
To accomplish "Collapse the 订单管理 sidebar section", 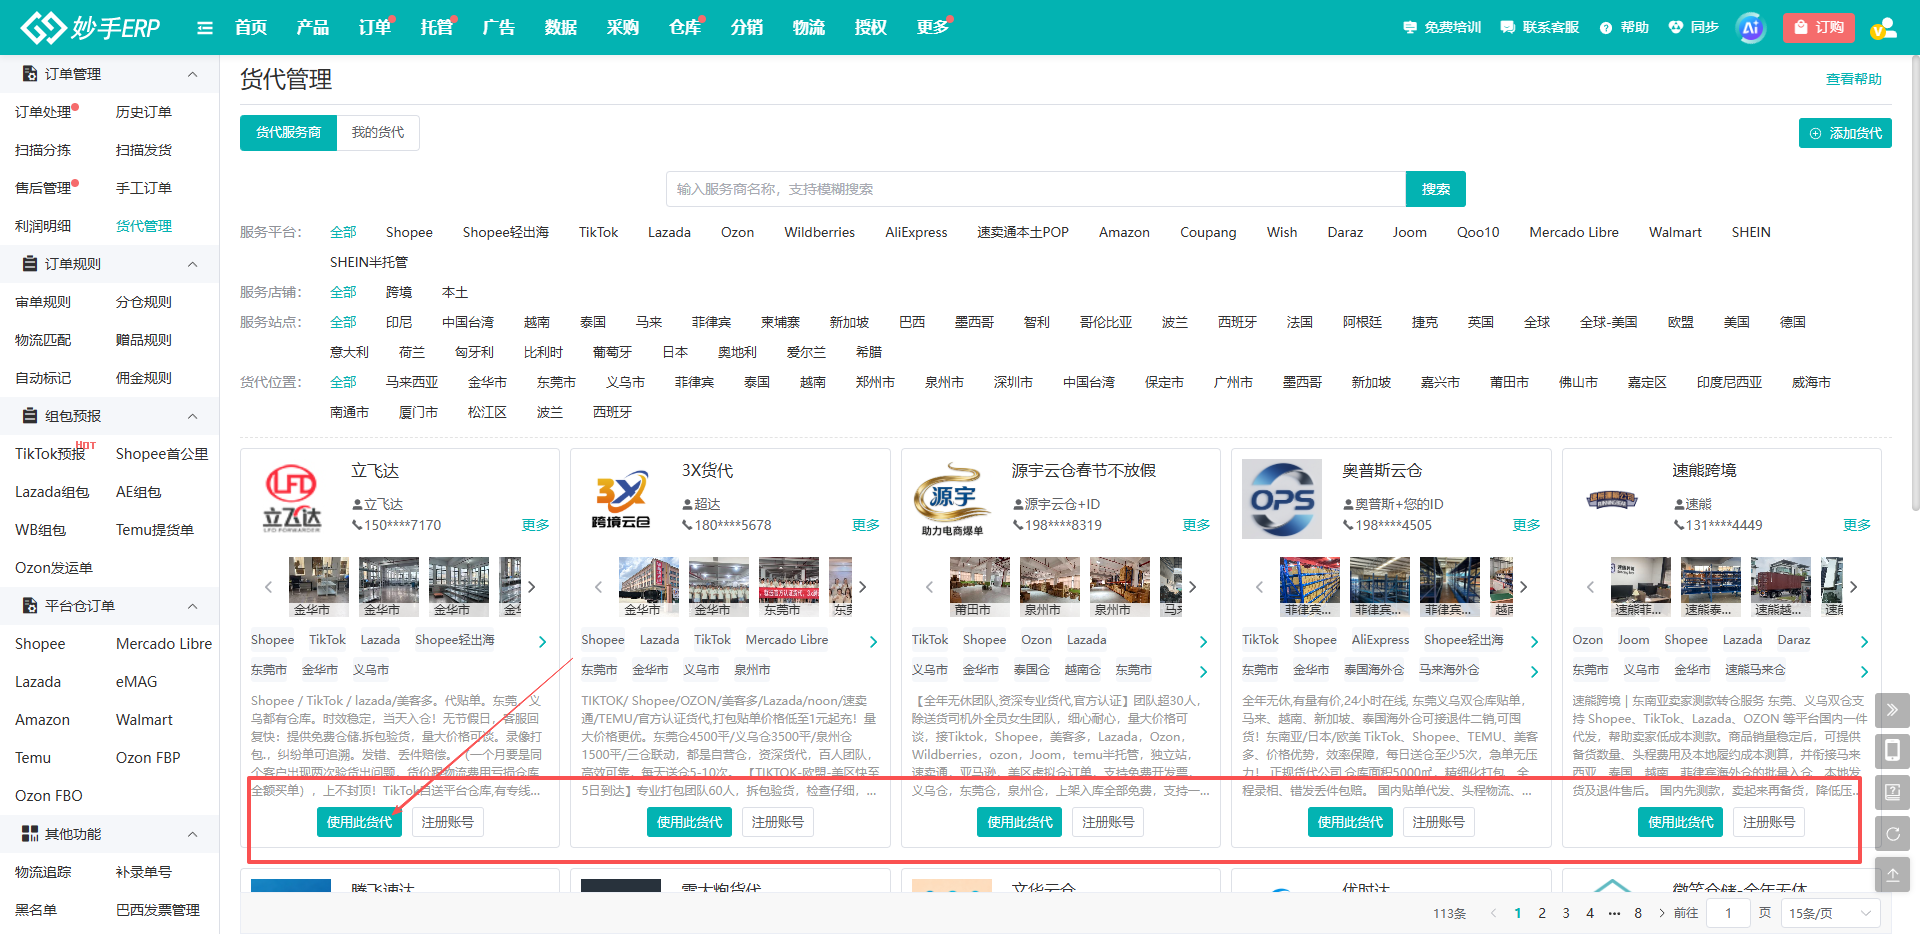I will 193,74.
